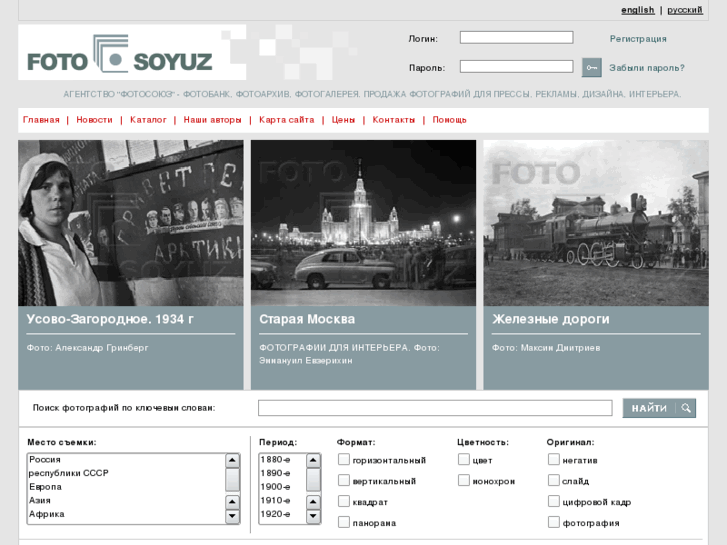Select Россия in the location list

126,460
